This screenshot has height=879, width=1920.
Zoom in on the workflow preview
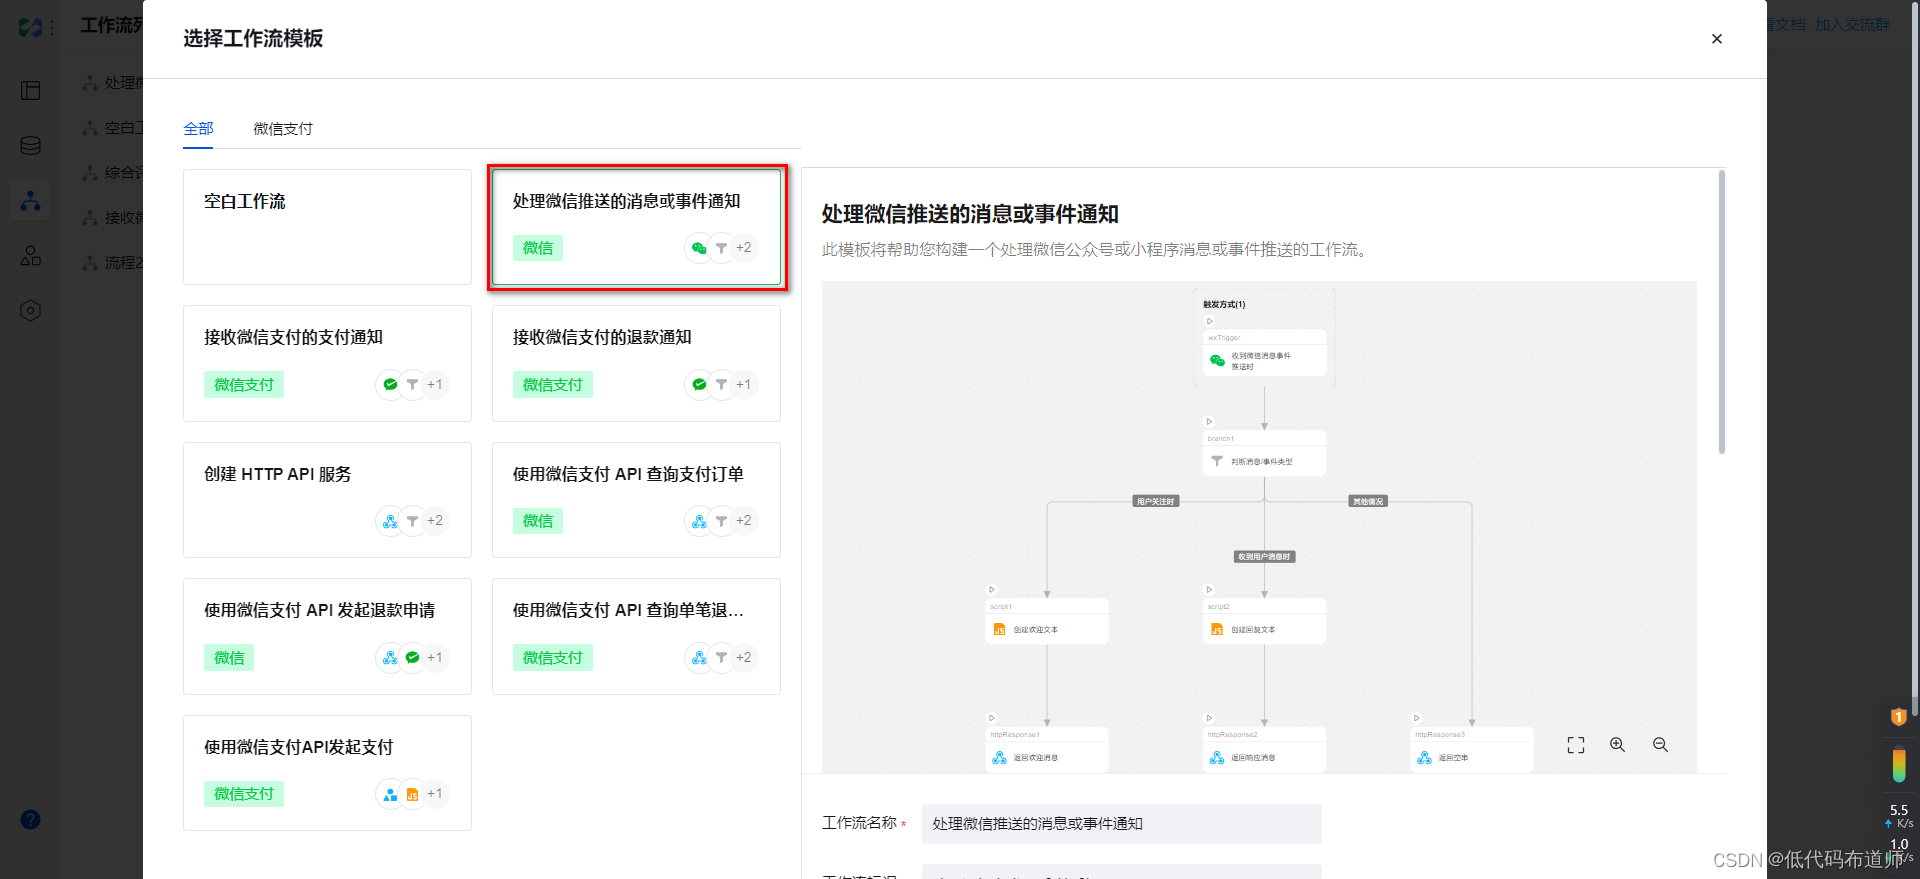[1617, 745]
